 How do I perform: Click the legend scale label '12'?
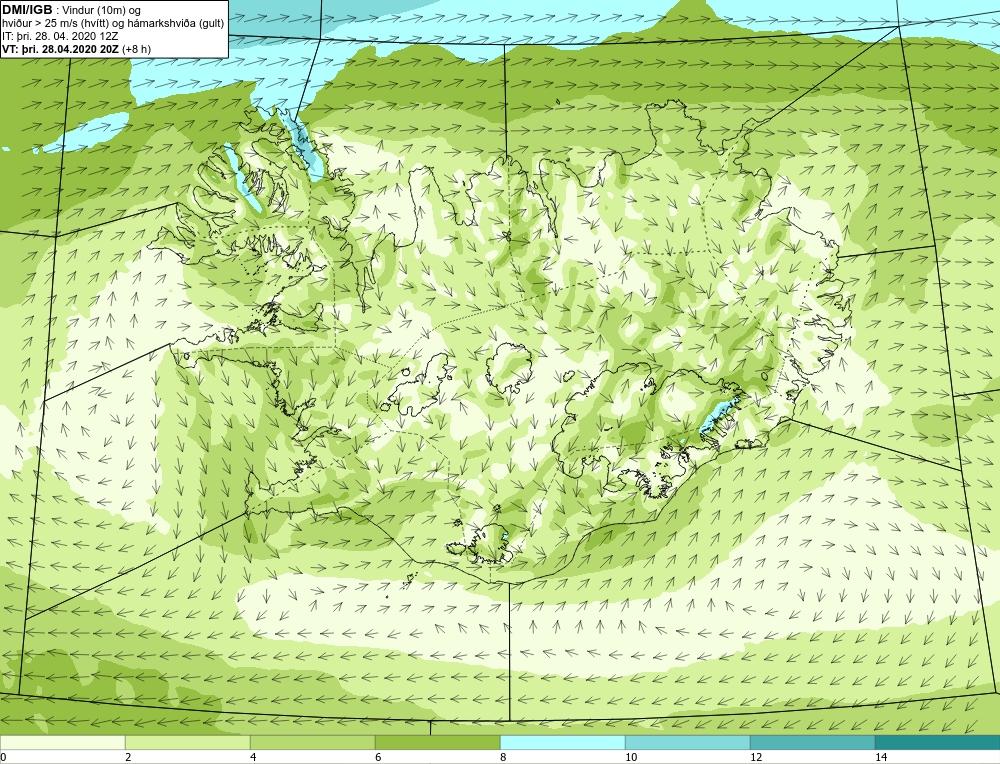coord(756,757)
